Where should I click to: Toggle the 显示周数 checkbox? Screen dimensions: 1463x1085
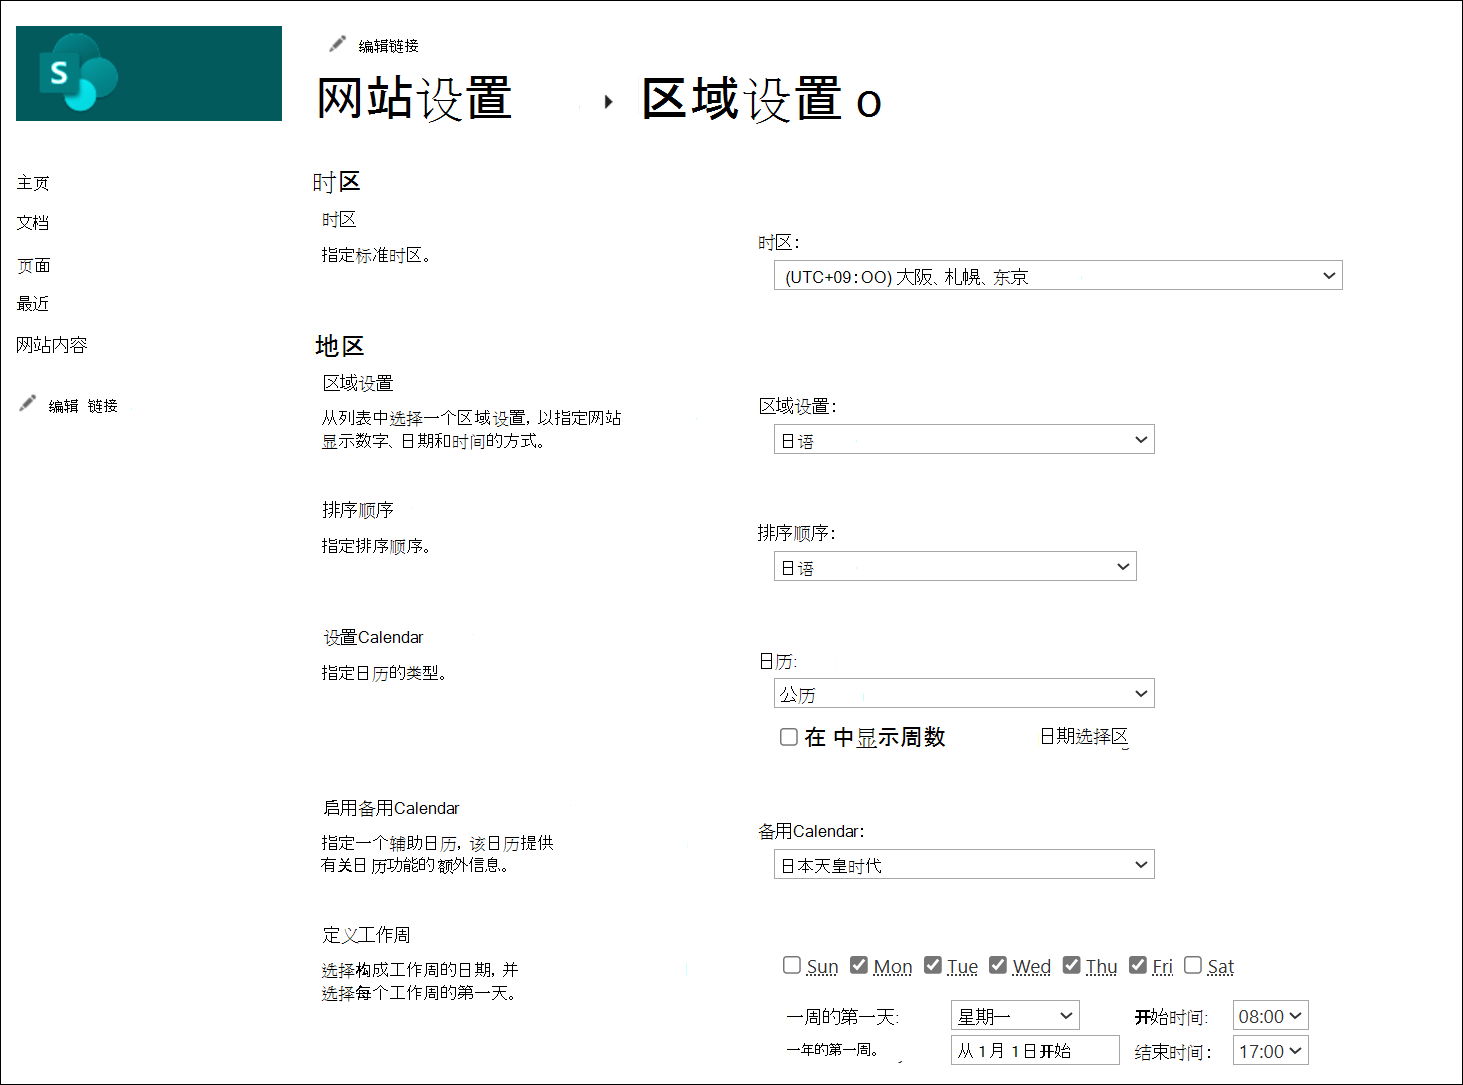click(x=789, y=737)
